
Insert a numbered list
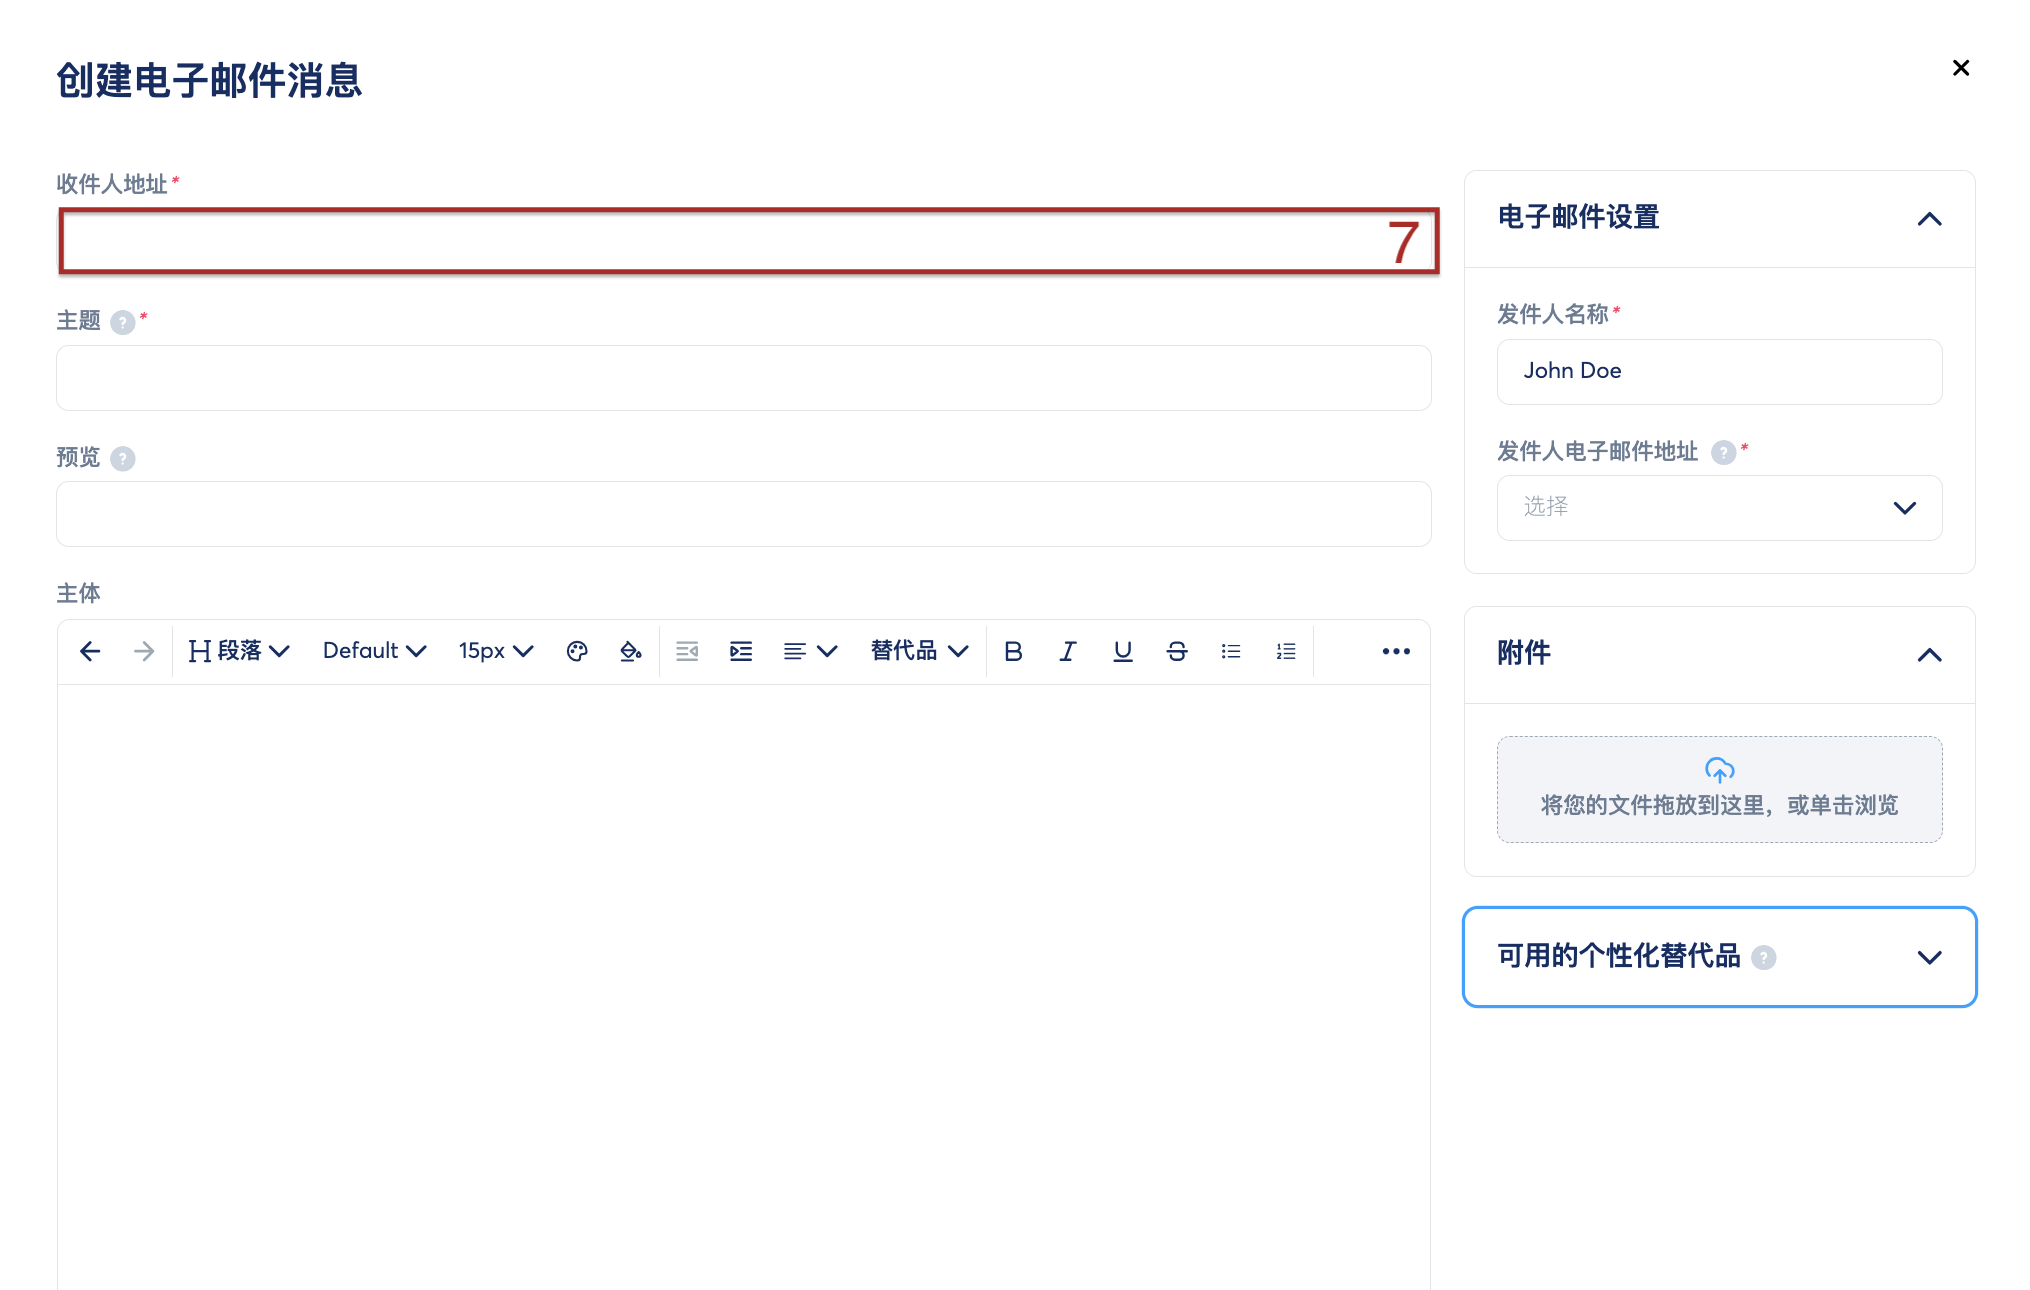[x=1286, y=651]
